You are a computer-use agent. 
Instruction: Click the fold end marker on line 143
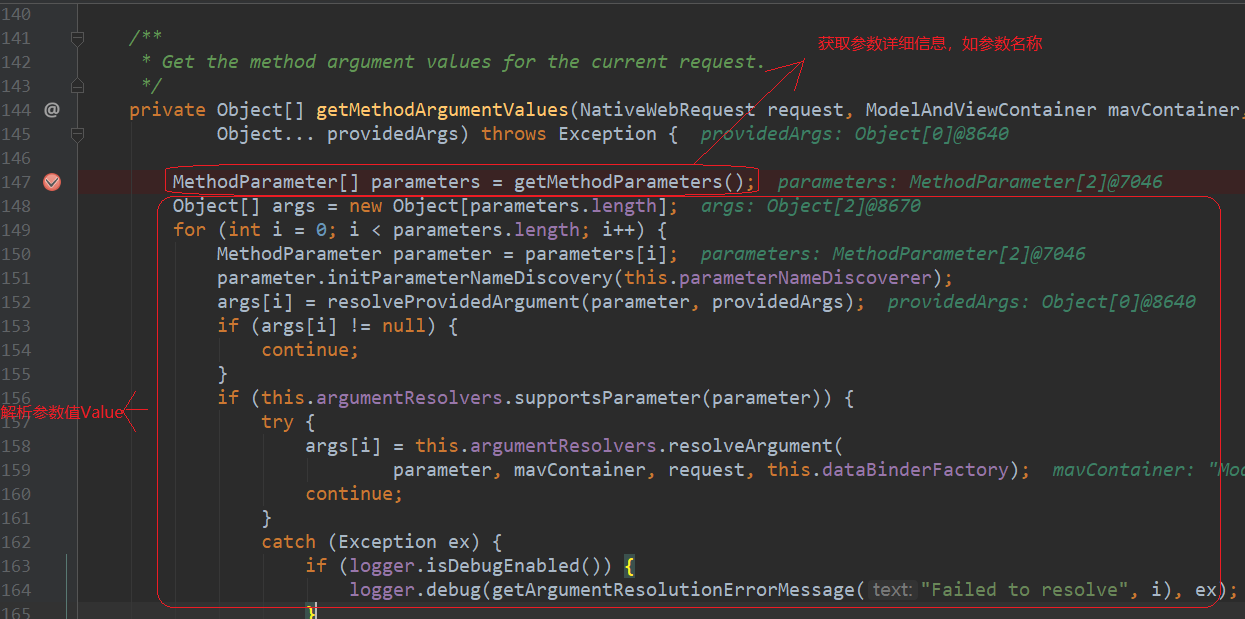(77, 86)
